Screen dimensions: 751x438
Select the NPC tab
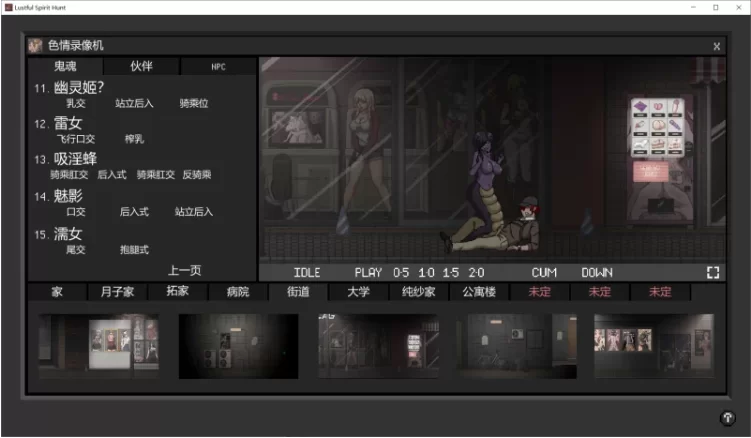[x=218, y=67]
